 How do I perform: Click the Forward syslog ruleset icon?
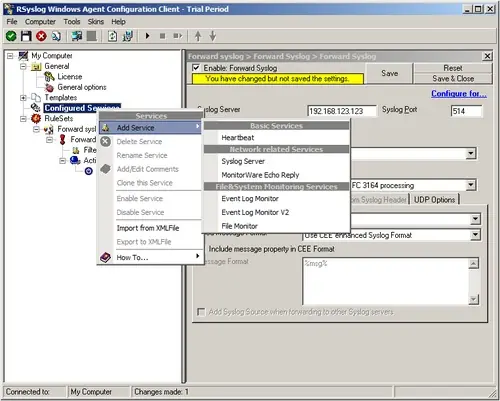pos(49,129)
